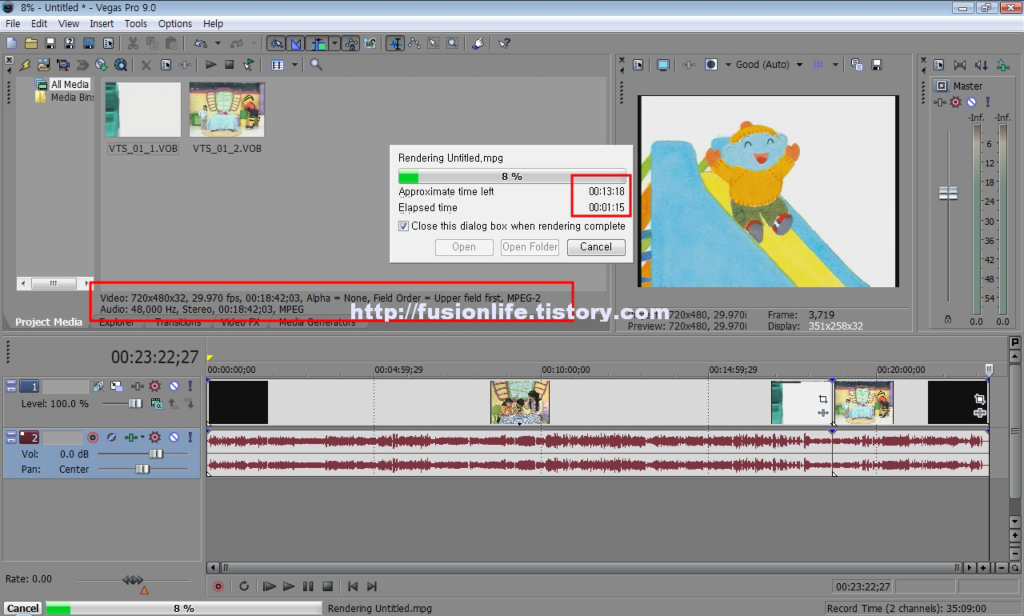Open Auto Ripple mode dropdown arrow

[334, 44]
